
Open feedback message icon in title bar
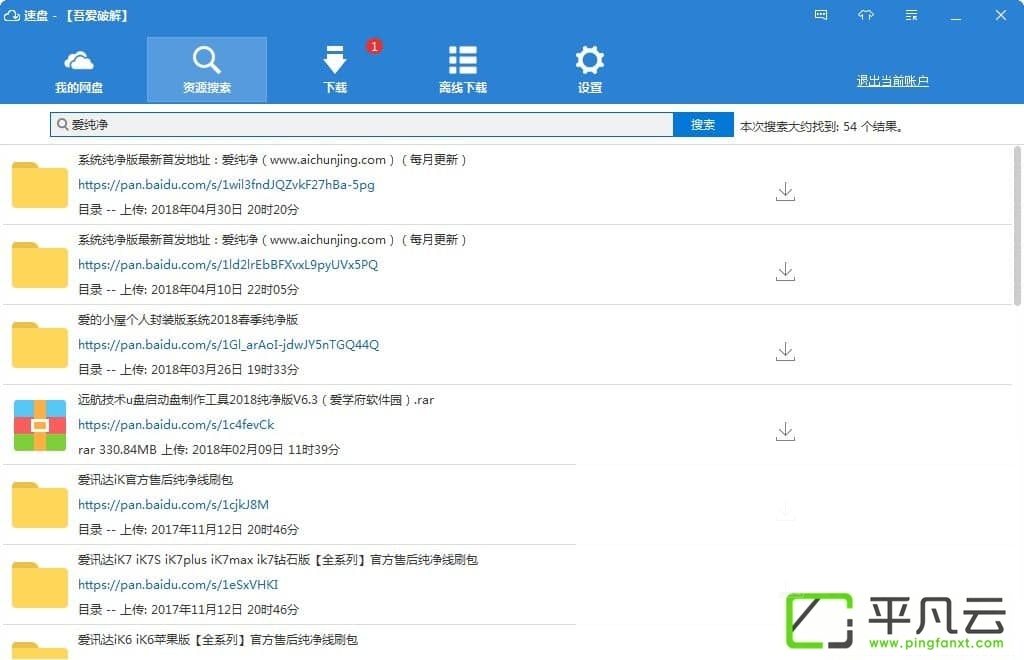tap(821, 15)
